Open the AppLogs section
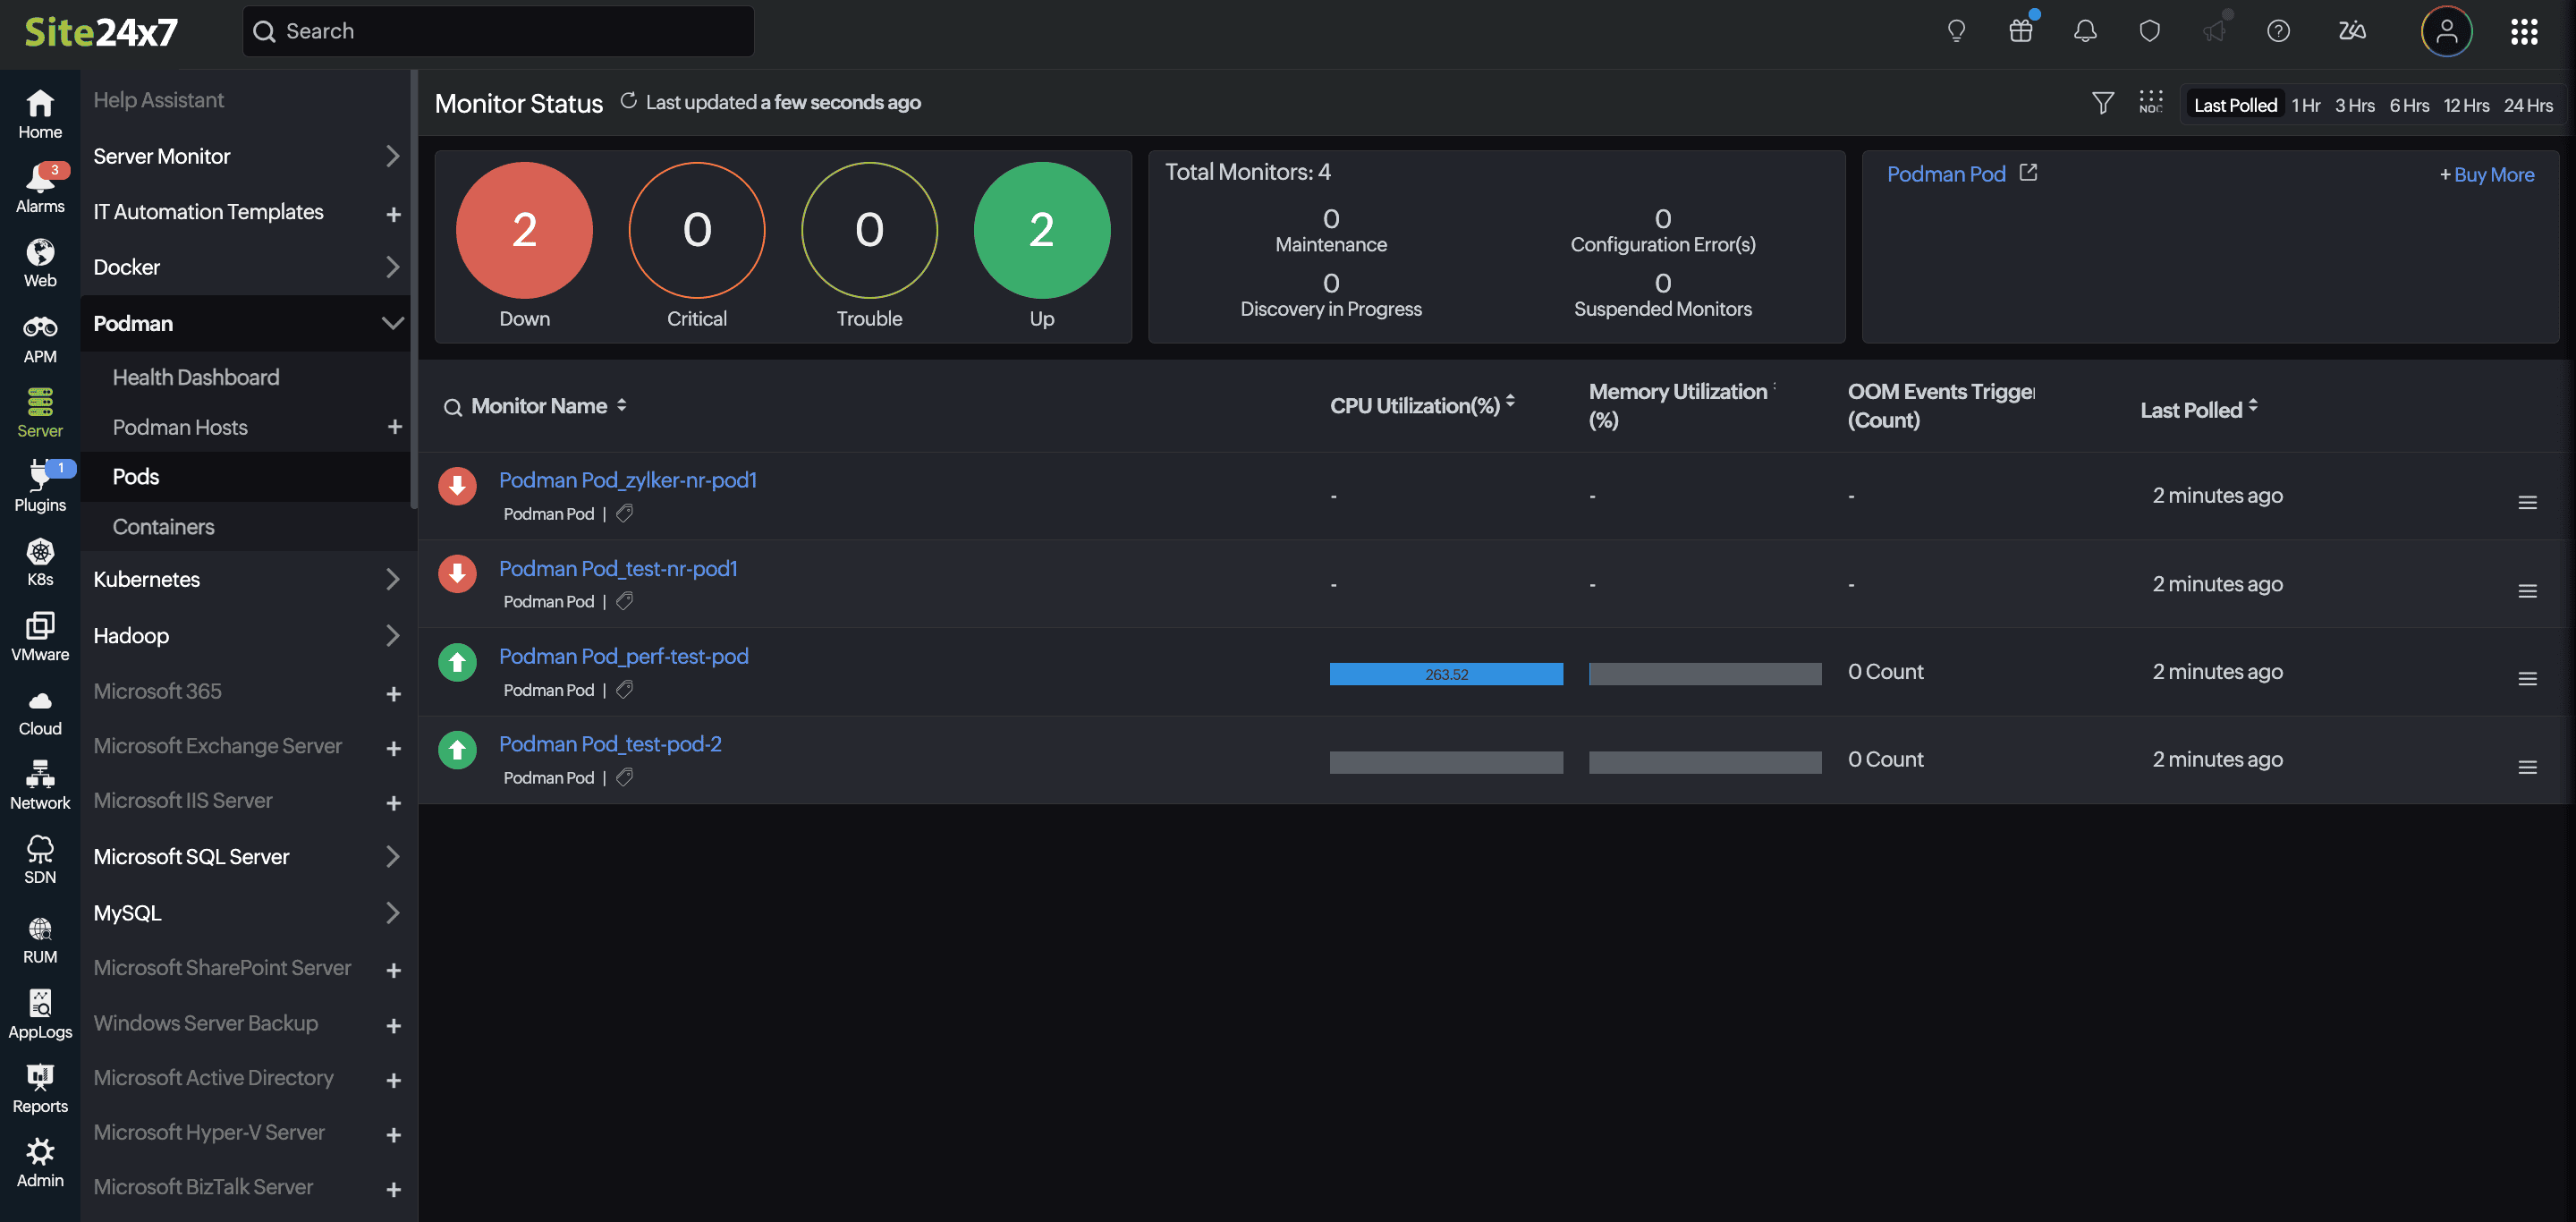This screenshot has height=1222, width=2576. [40, 1014]
